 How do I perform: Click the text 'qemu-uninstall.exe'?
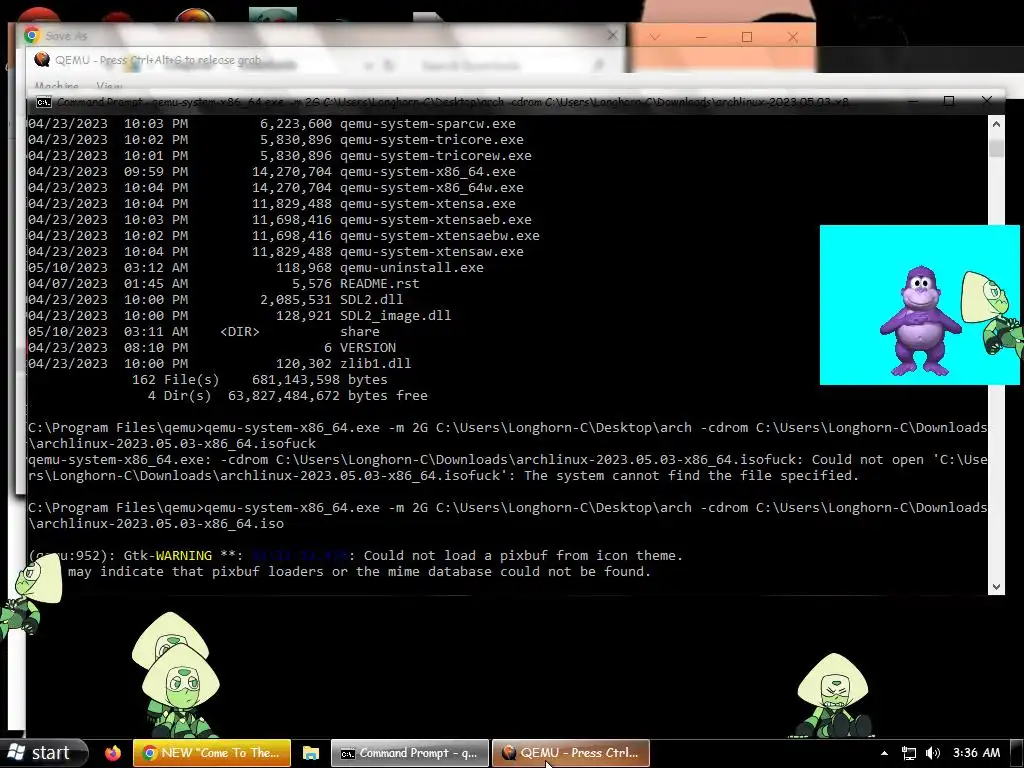[411, 268]
